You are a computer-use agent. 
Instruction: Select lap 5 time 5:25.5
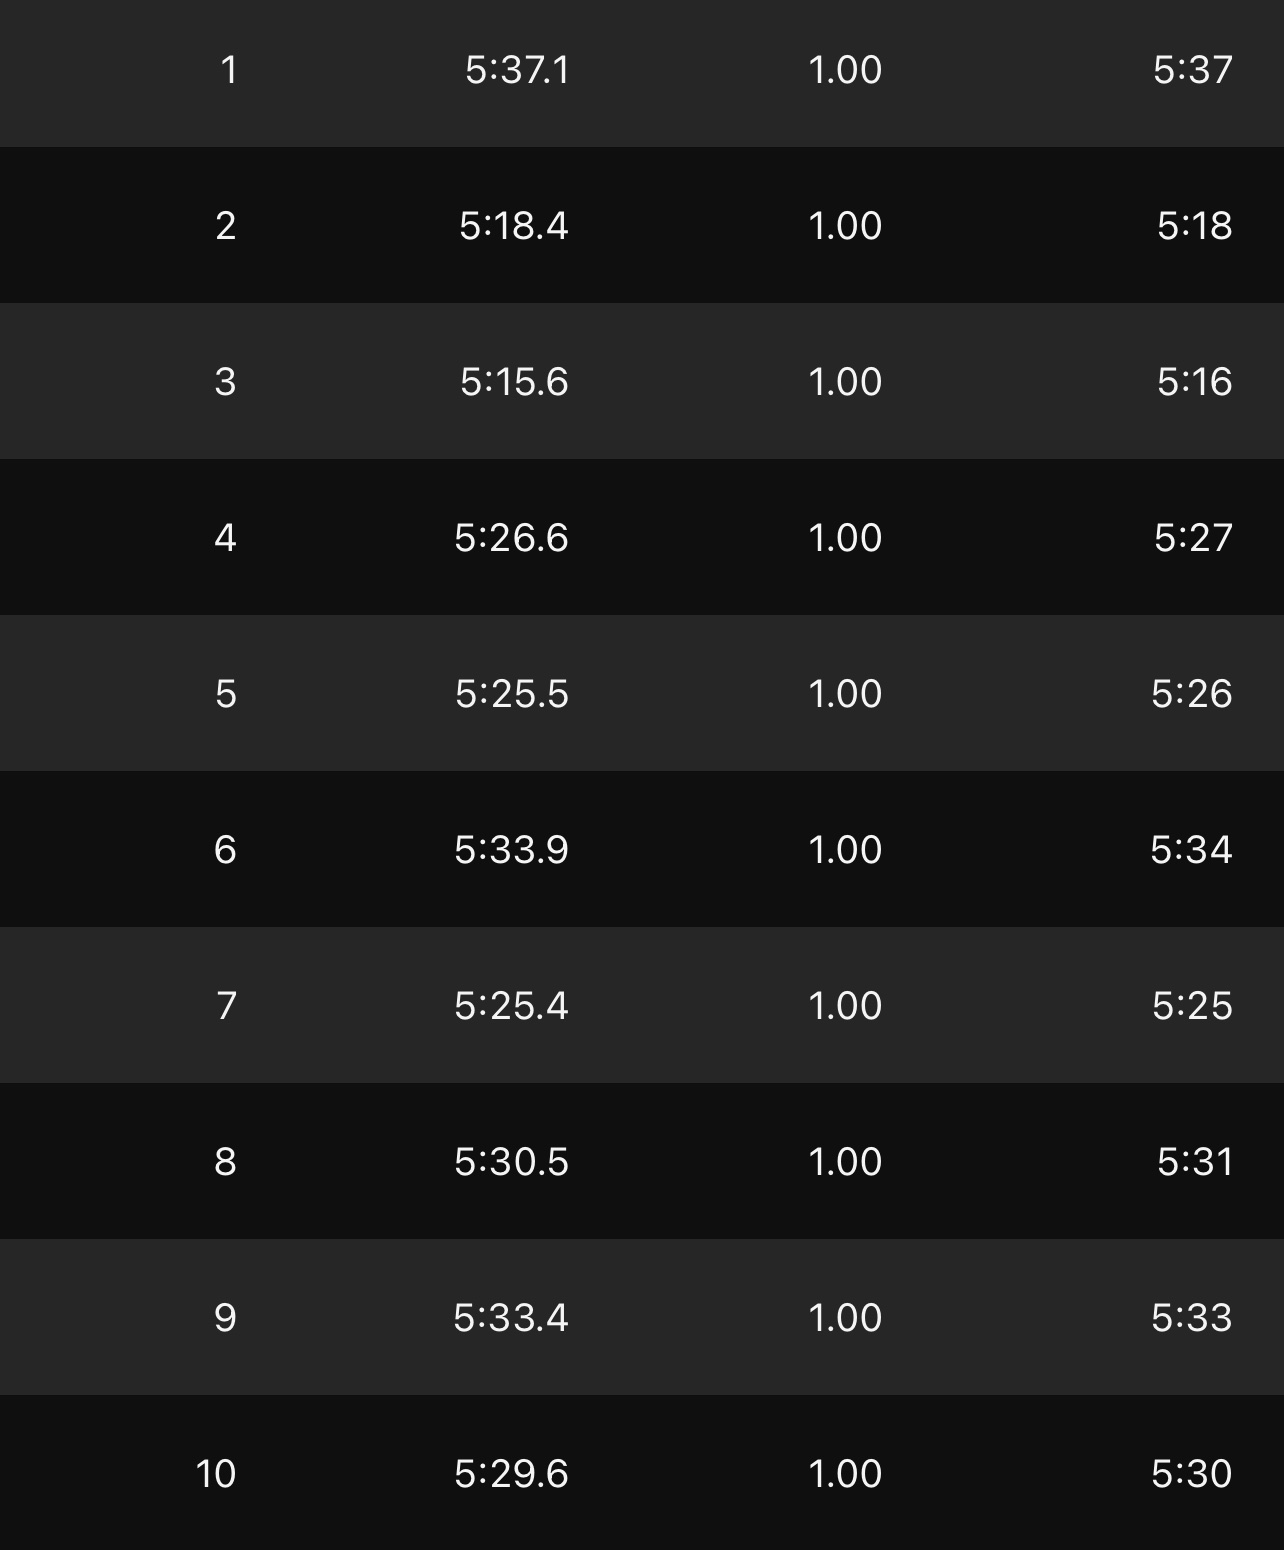[512, 694]
